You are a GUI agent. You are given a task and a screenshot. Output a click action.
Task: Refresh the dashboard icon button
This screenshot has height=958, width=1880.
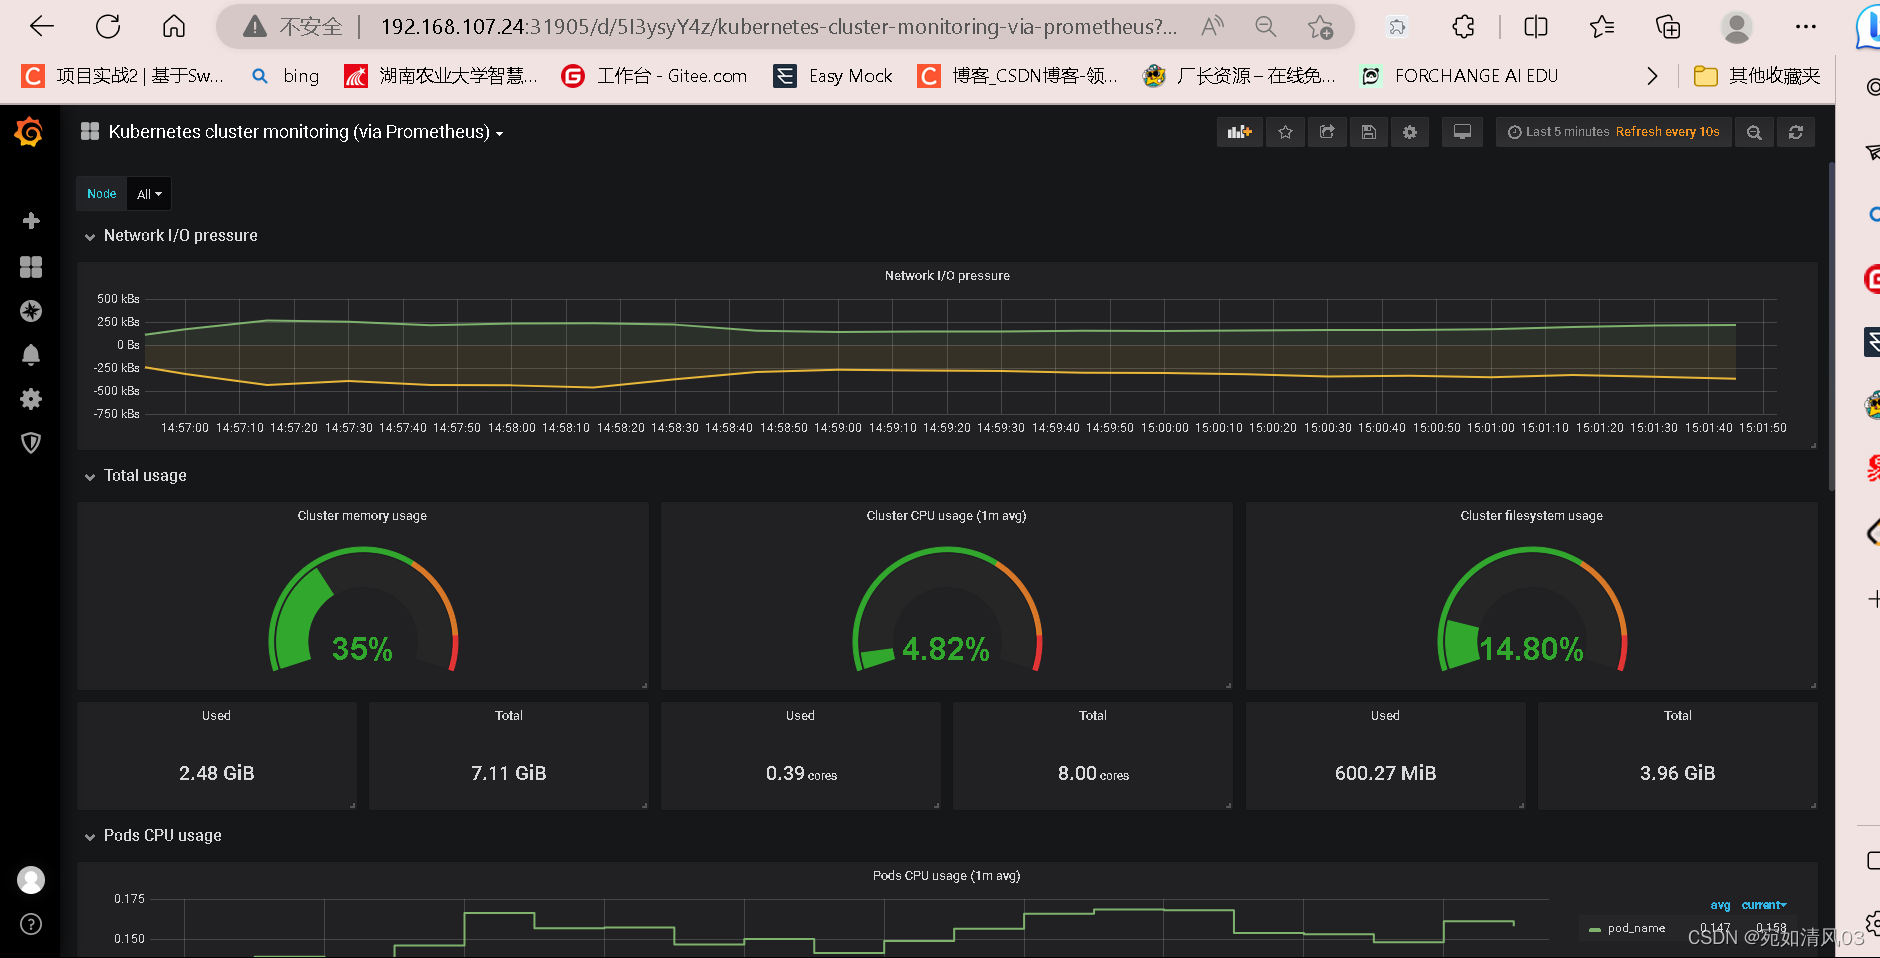tap(1796, 132)
